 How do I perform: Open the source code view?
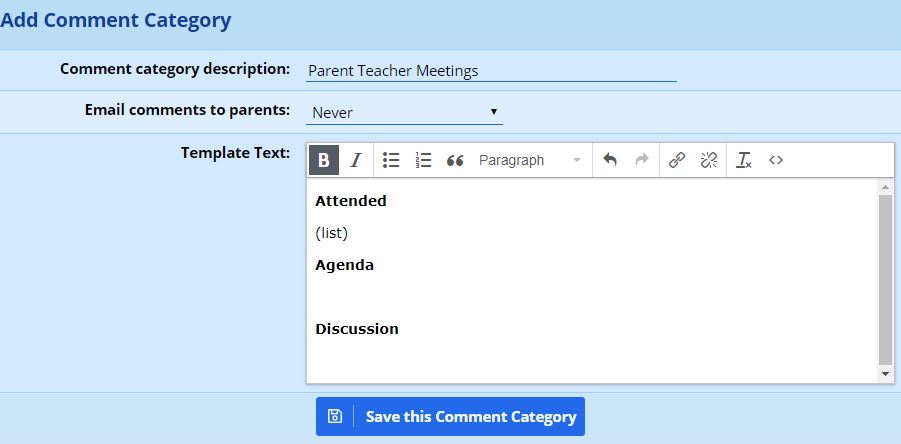776,160
